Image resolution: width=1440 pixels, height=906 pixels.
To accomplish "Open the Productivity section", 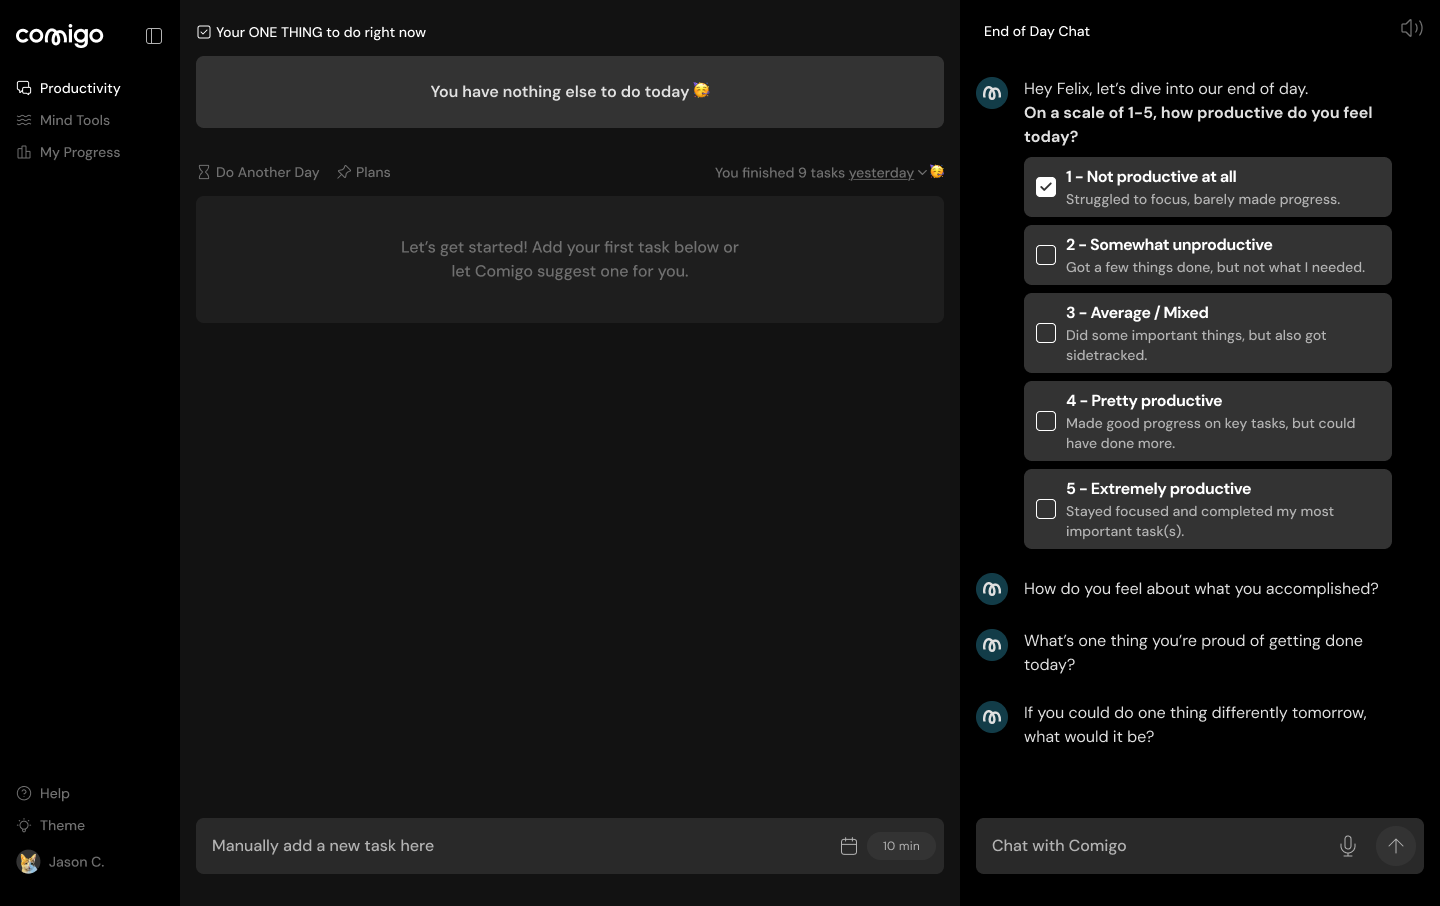I will [69, 88].
